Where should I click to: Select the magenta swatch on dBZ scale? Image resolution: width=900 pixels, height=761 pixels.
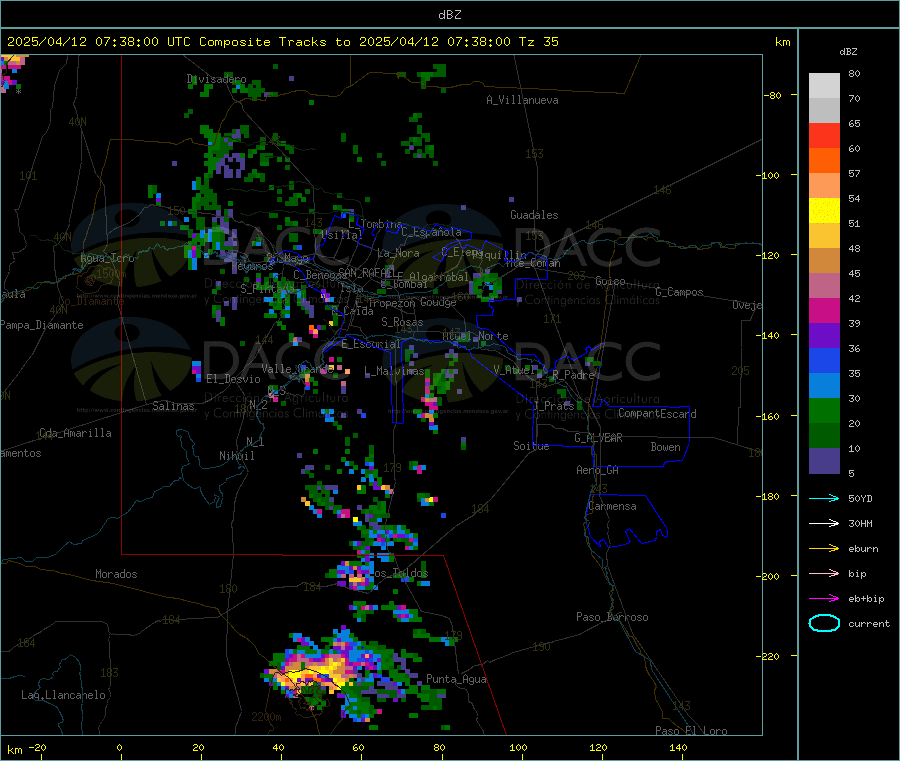click(824, 310)
